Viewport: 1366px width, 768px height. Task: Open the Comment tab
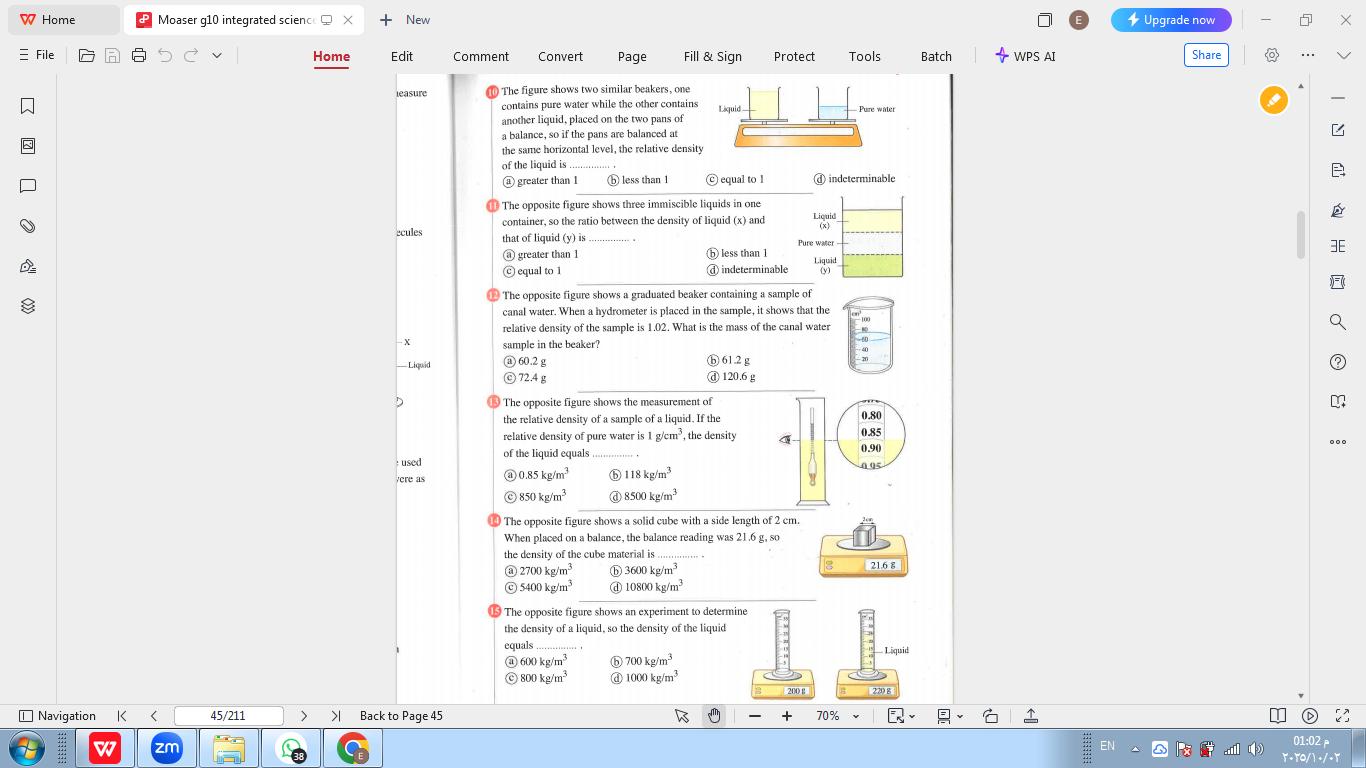pyautogui.click(x=481, y=56)
